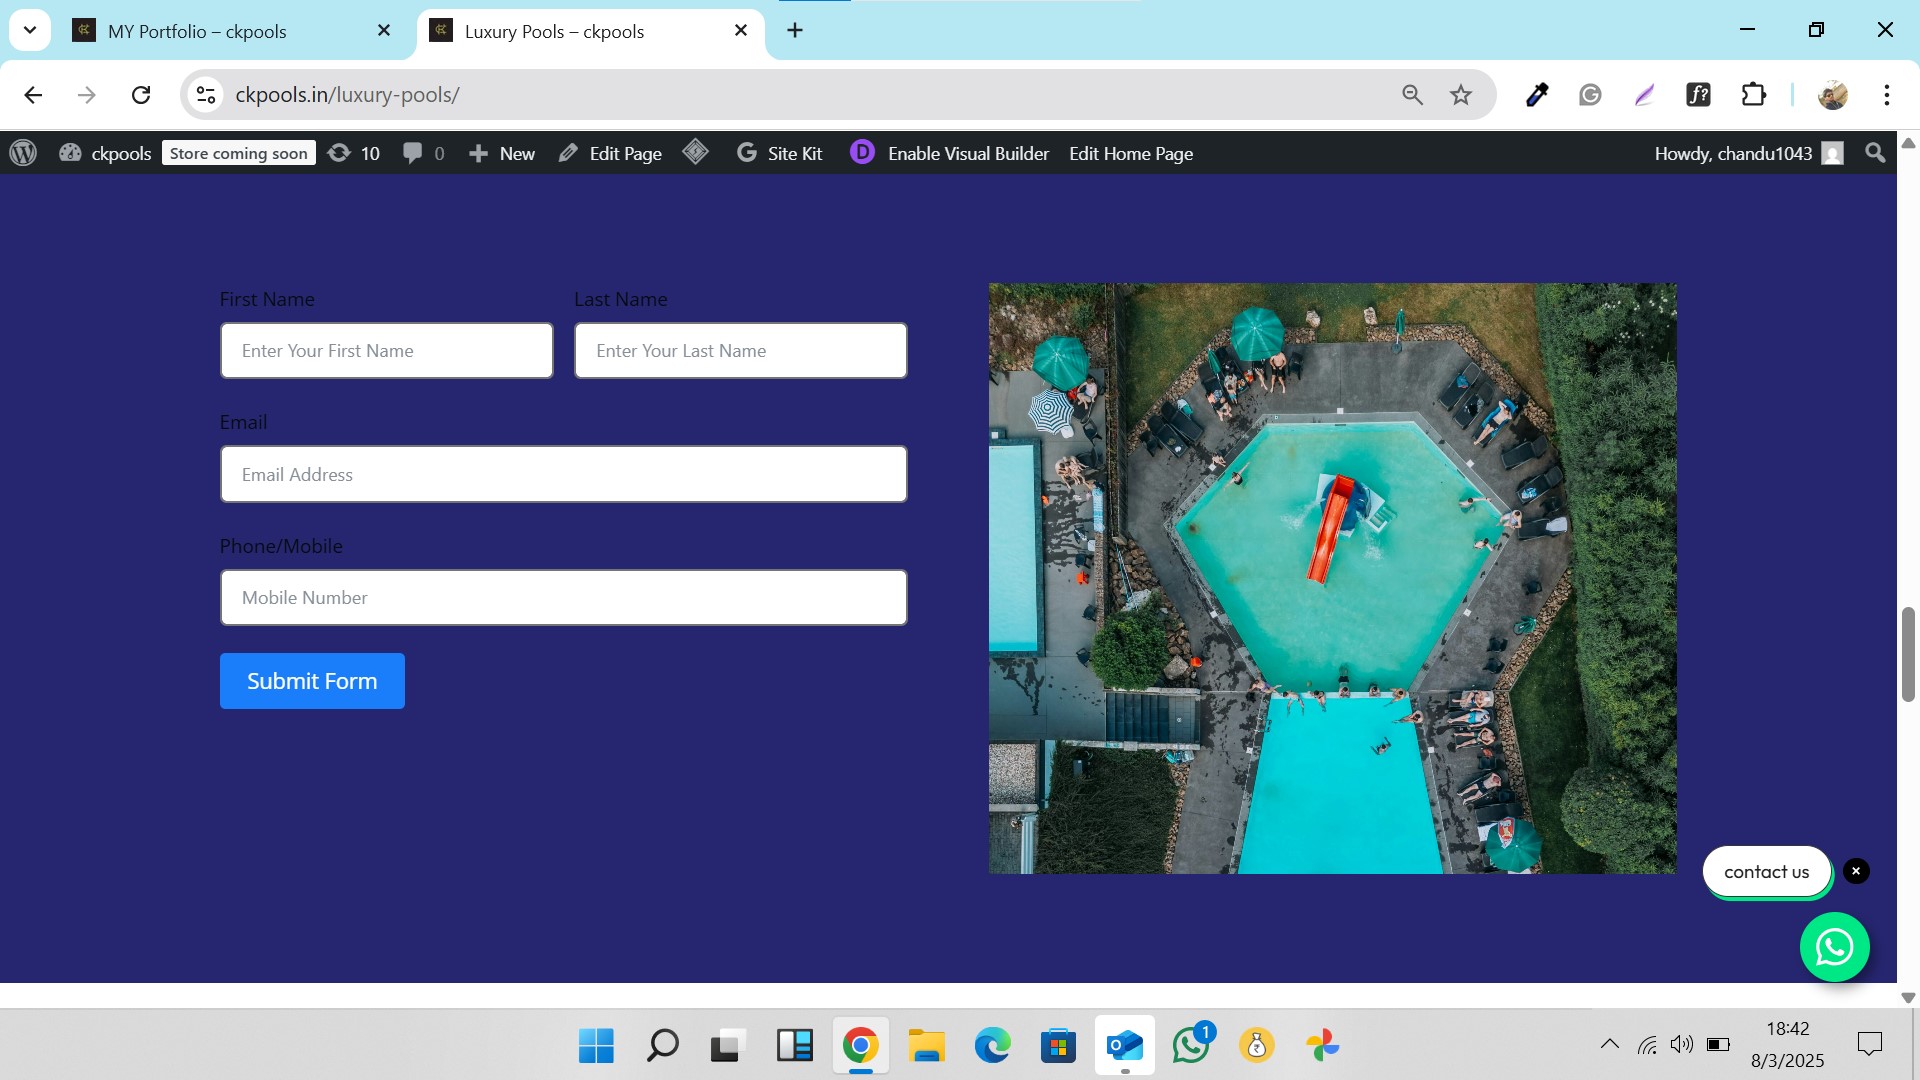The image size is (1920, 1080).
Task: Open WhatsApp chat floating button
Action: (1834, 947)
